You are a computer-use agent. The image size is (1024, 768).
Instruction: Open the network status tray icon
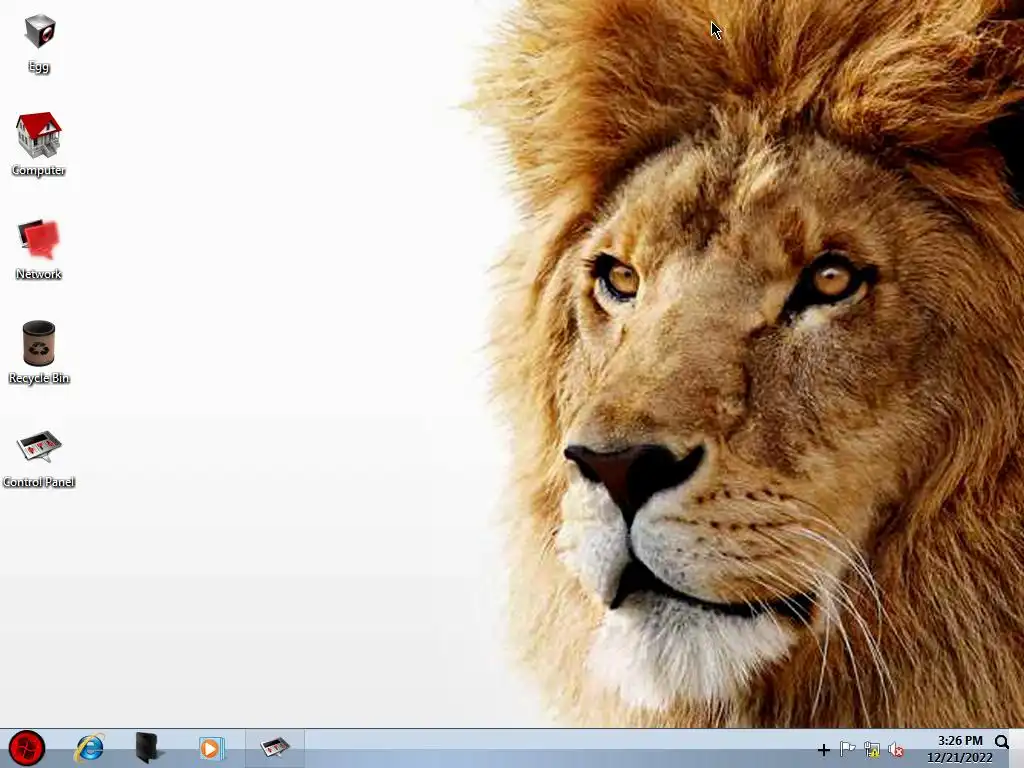coord(872,750)
